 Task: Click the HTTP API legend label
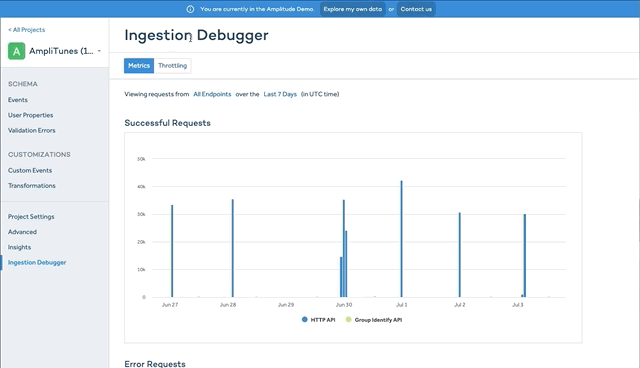point(323,320)
